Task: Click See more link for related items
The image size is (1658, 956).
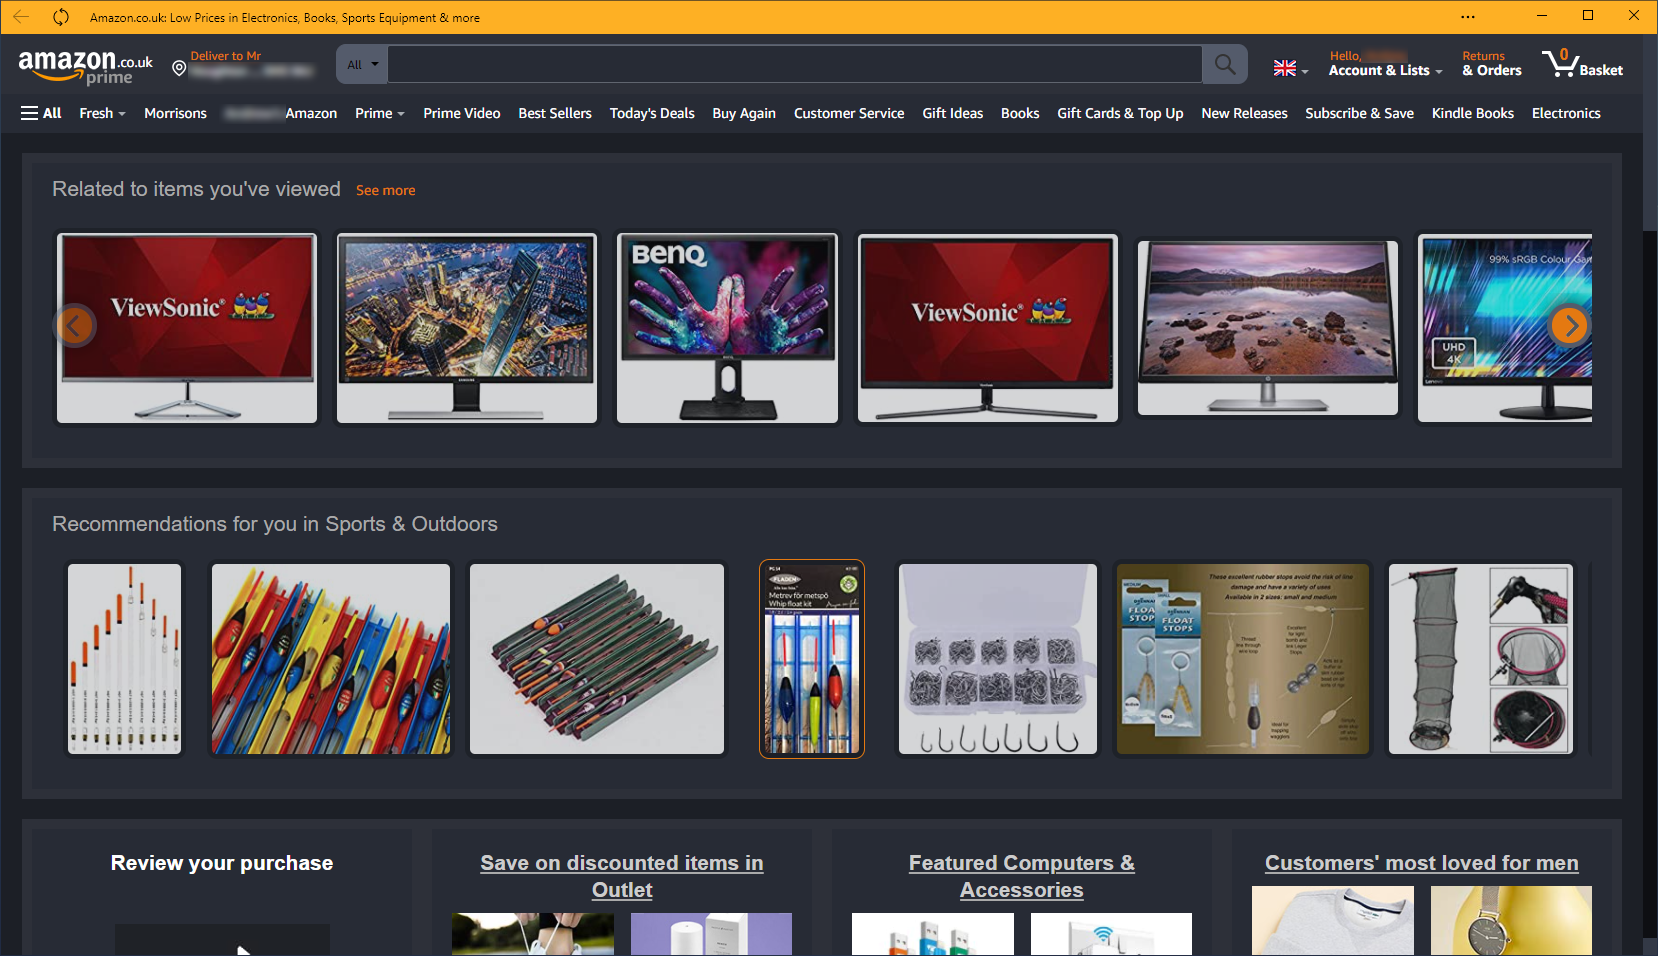Action: click(x=385, y=190)
